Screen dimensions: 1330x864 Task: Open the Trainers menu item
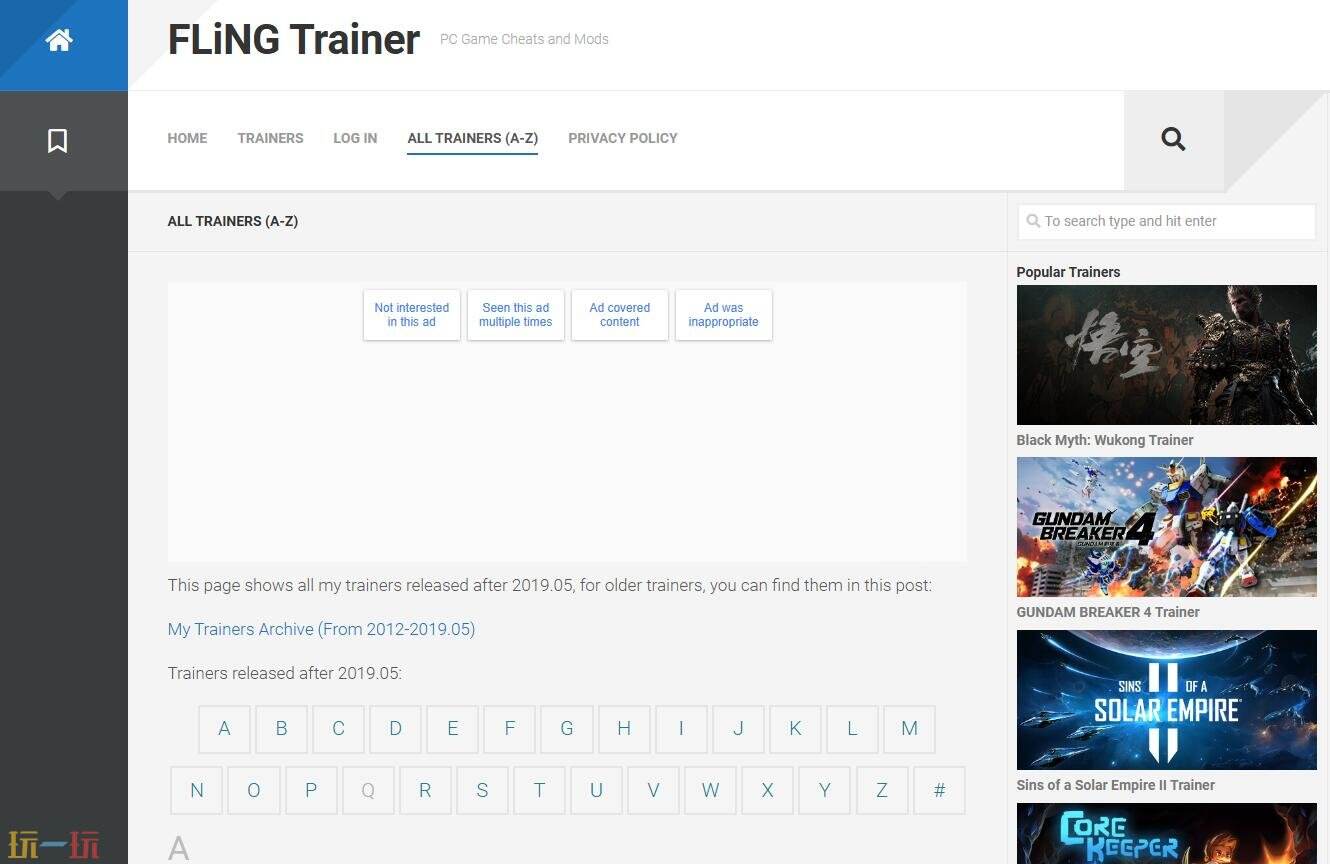(270, 138)
